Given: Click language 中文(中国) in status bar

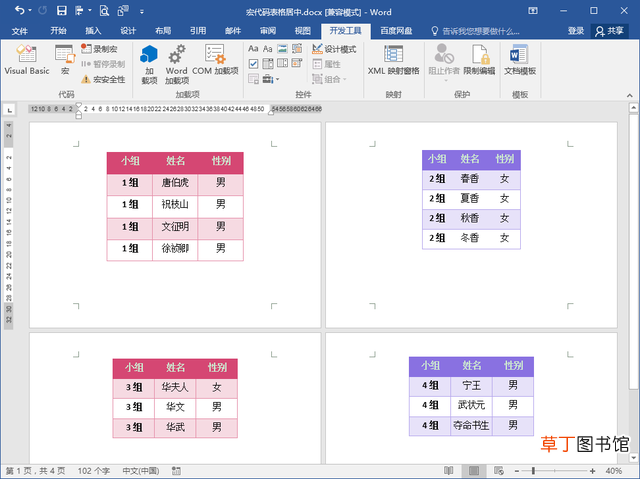Looking at the screenshot, I should pos(141,471).
